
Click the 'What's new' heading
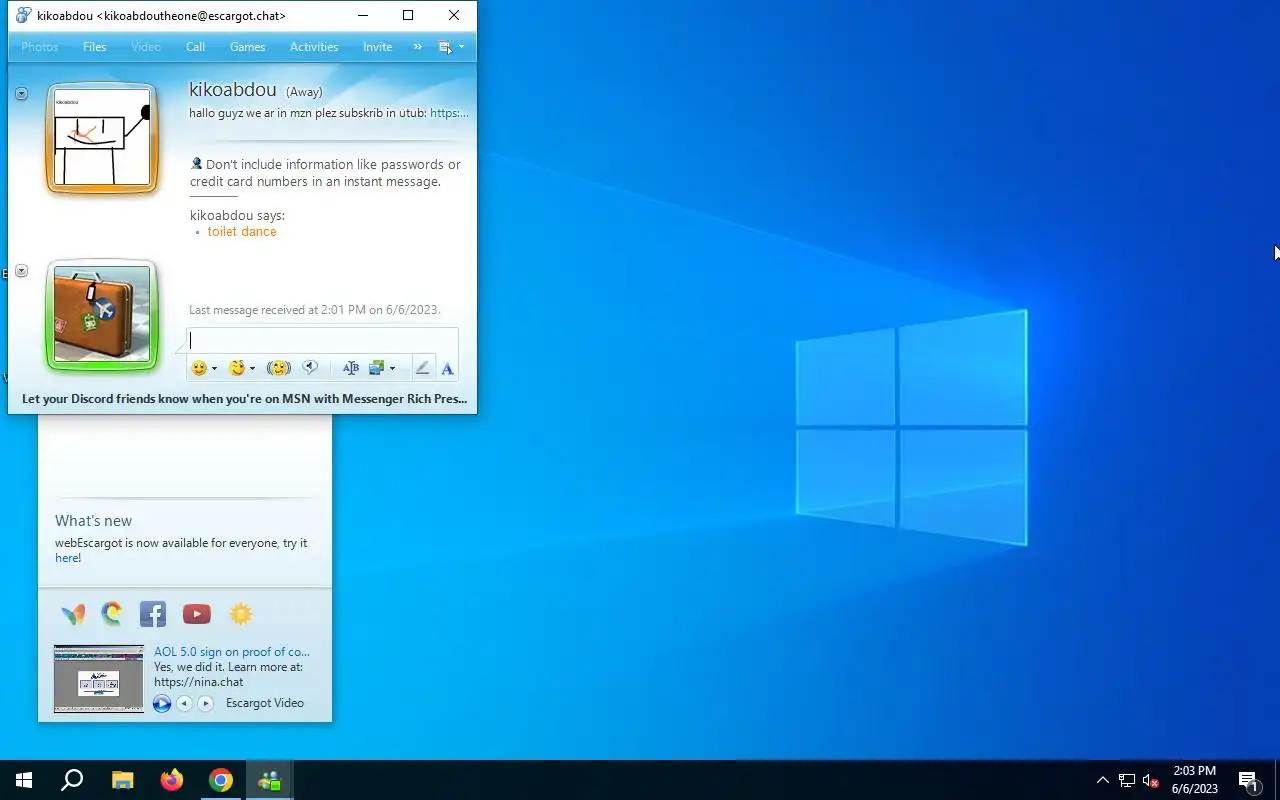(93, 521)
